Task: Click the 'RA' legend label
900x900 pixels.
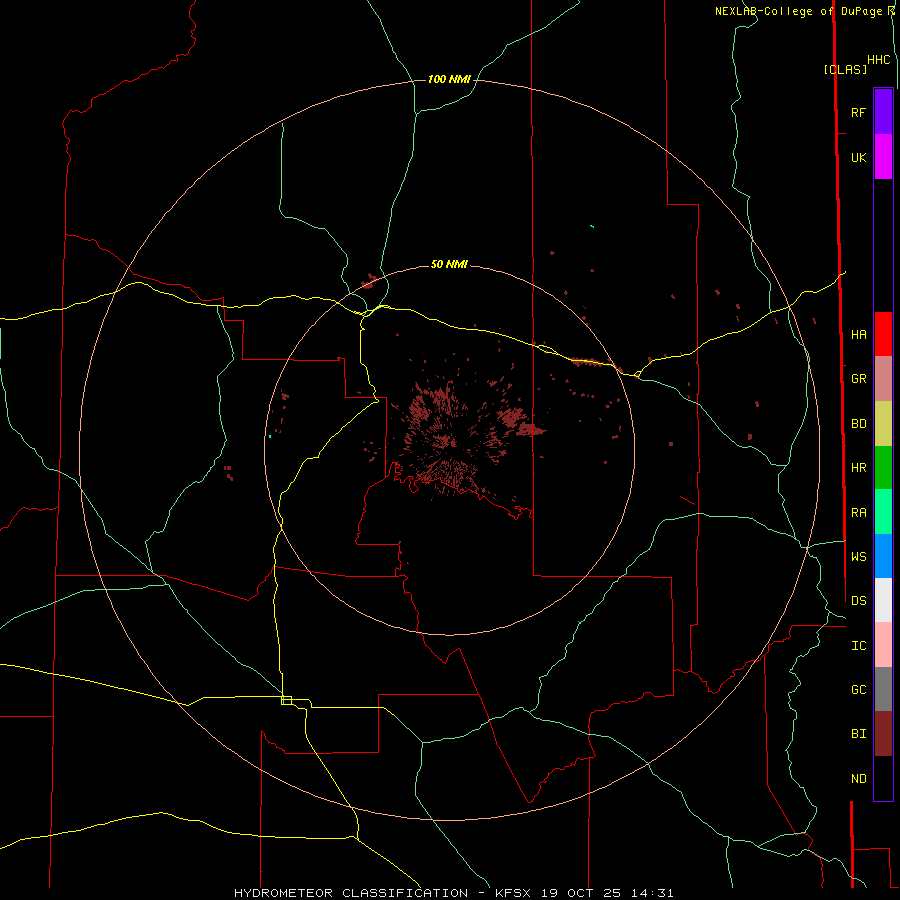Action: click(859, 513)
